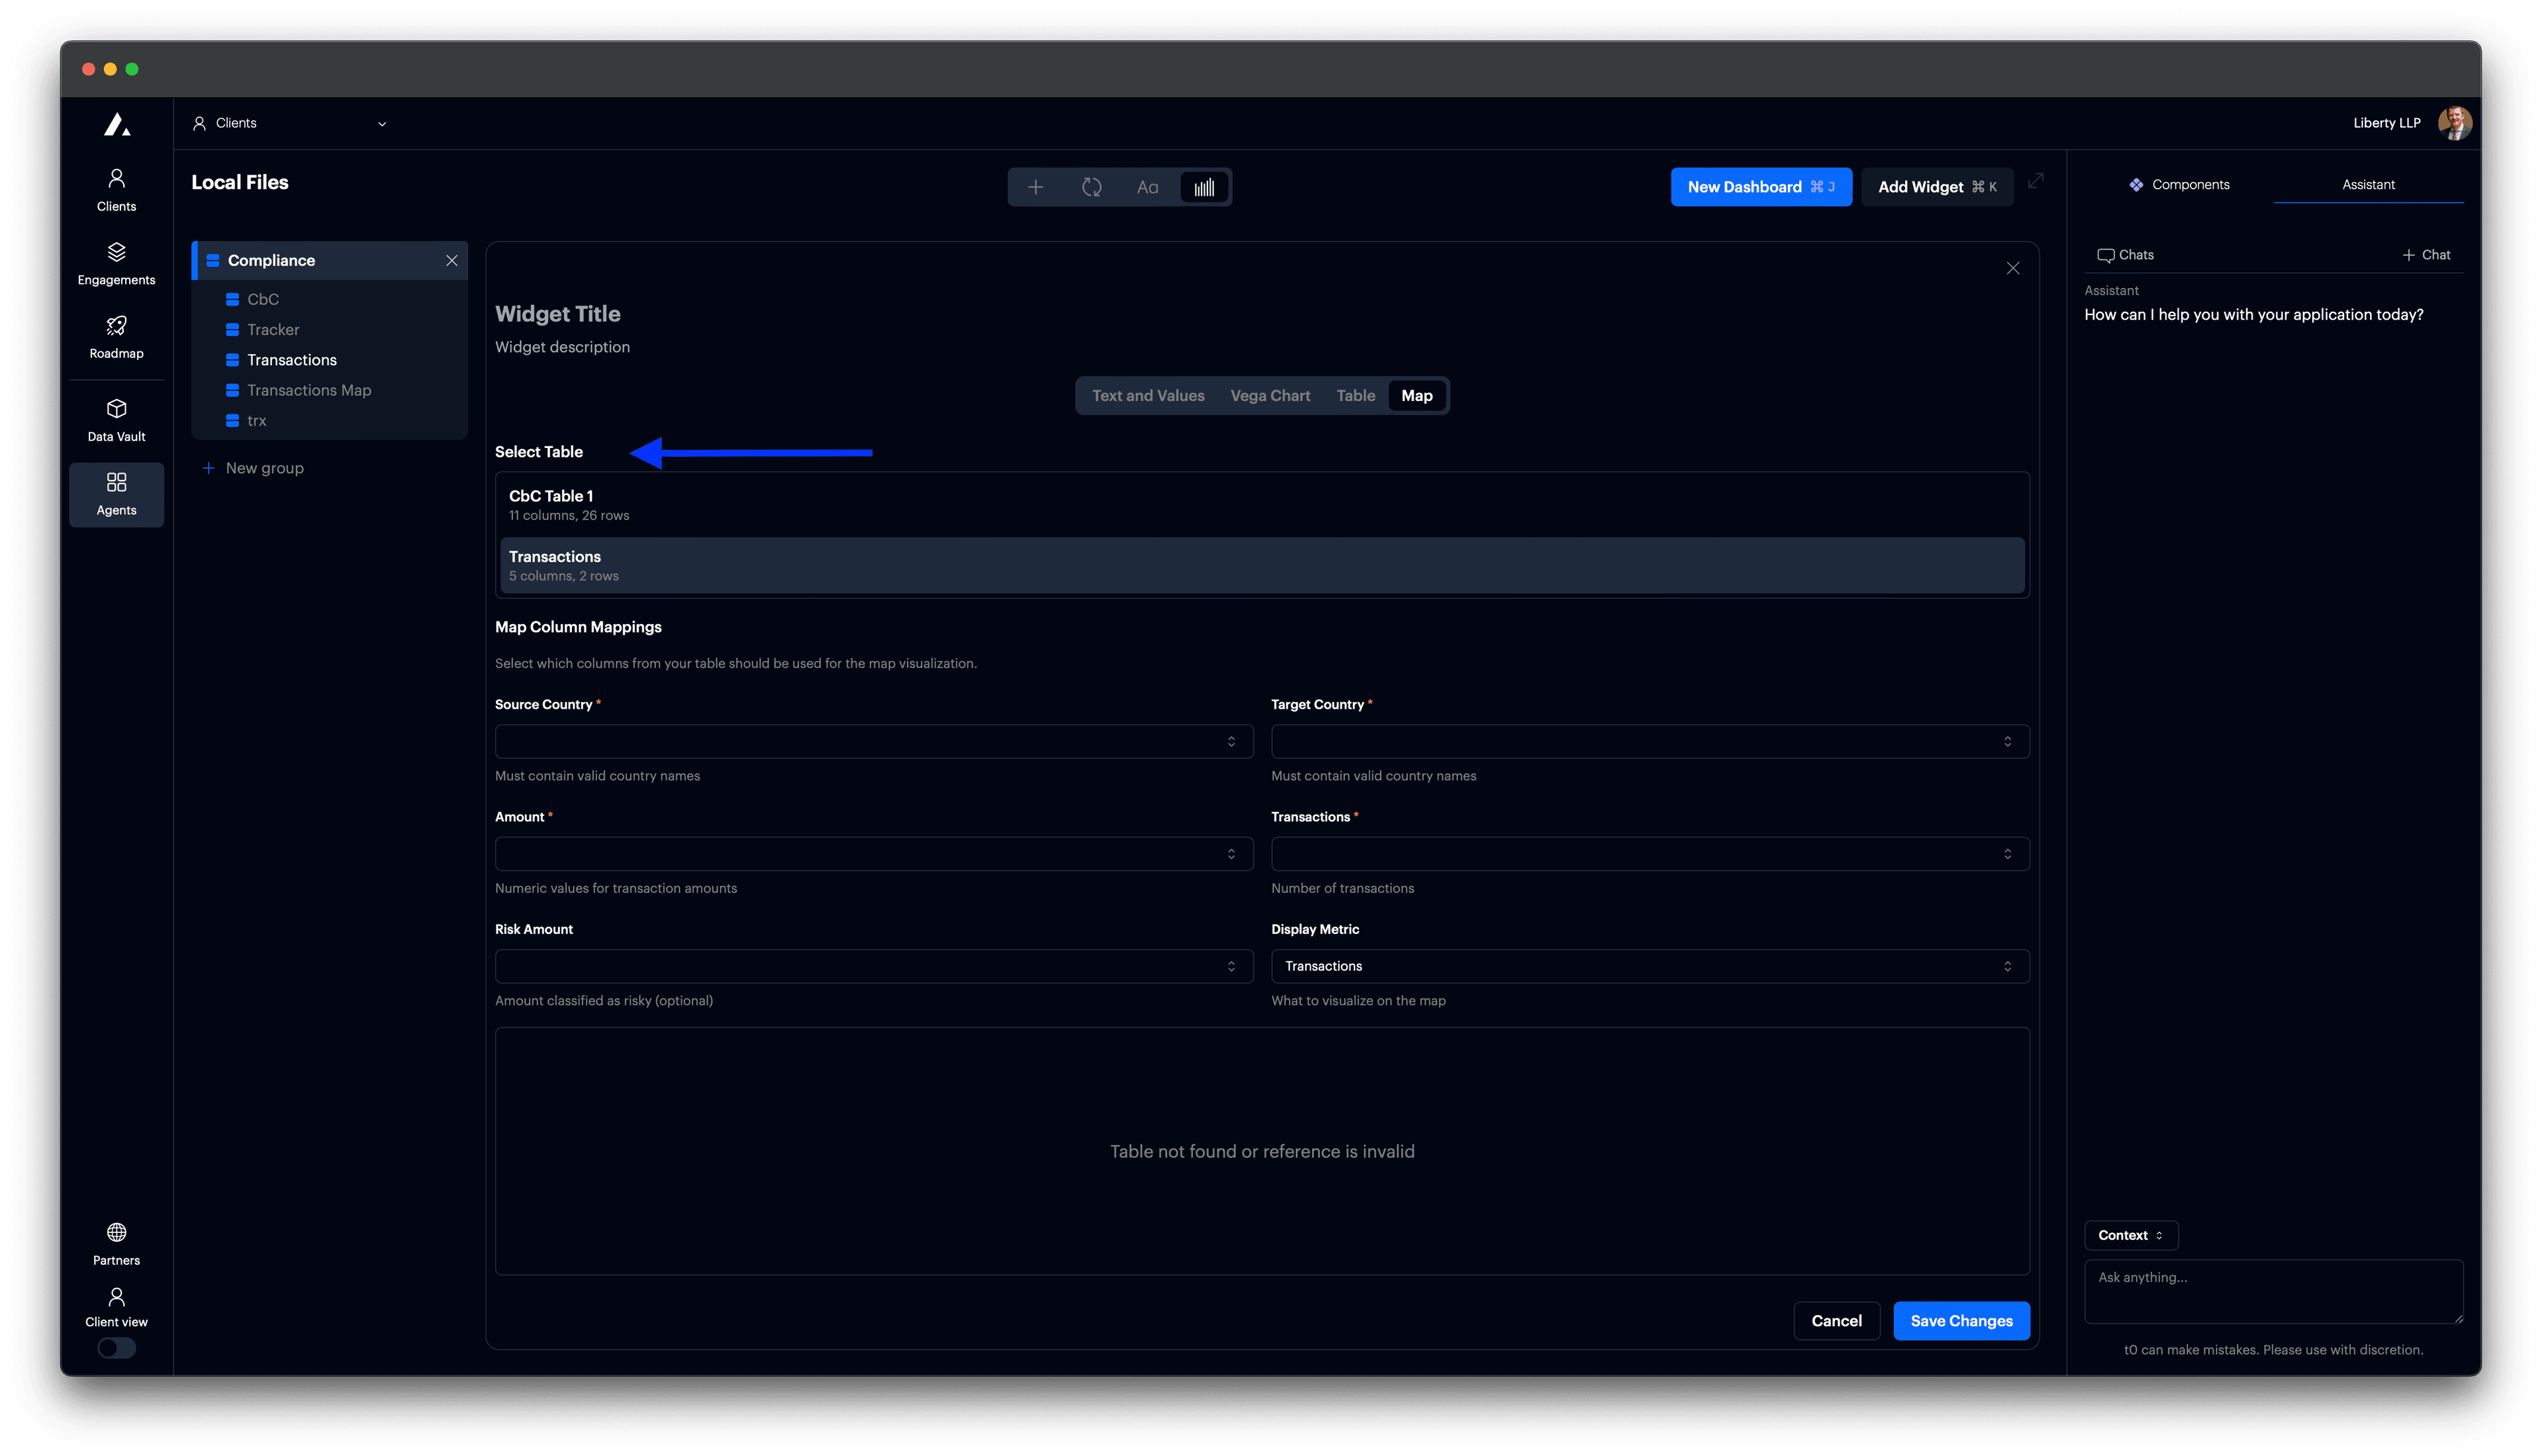The height and width of the screenshot is (1456, 2542).
Task: Start a new conversation with + Chat
Action: click(2427, 254)
